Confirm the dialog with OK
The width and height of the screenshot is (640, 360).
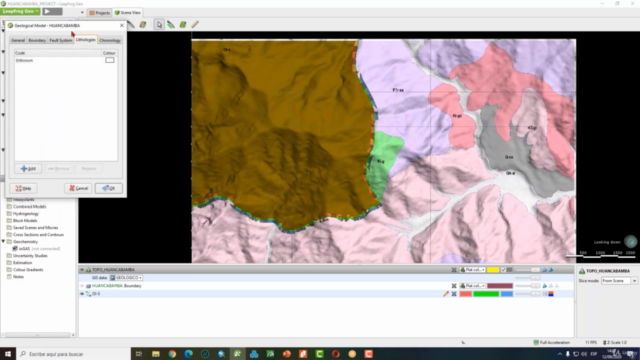pyautogui.click(x=109, y=188)
